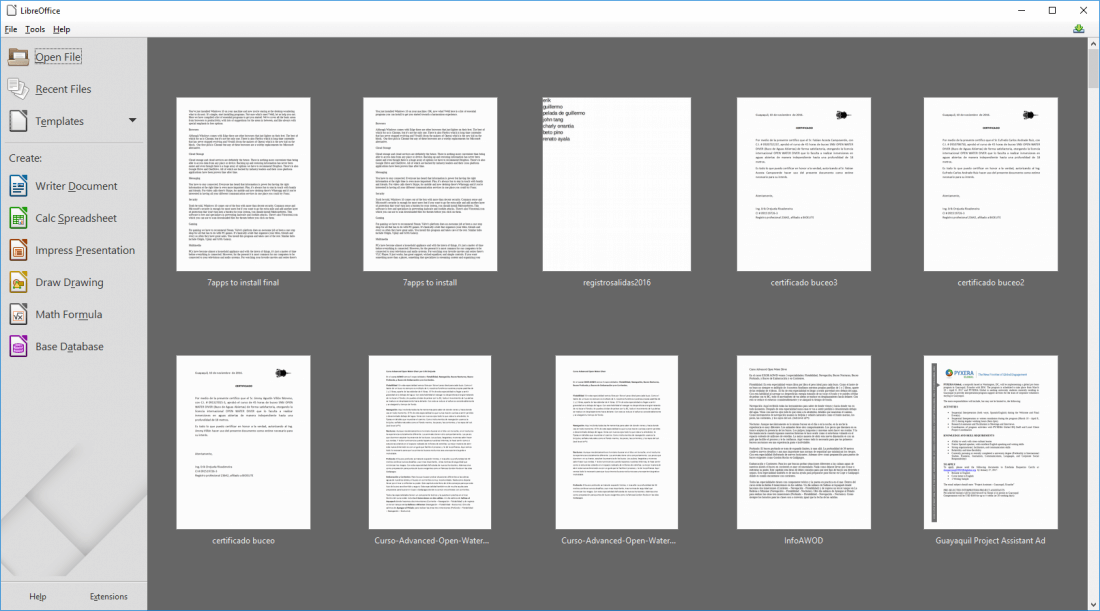The width and height of the screenshot is (1100, 611).
Task: Click the Recent Files icon
Action: pyautogui.click(x=19, y=89)
